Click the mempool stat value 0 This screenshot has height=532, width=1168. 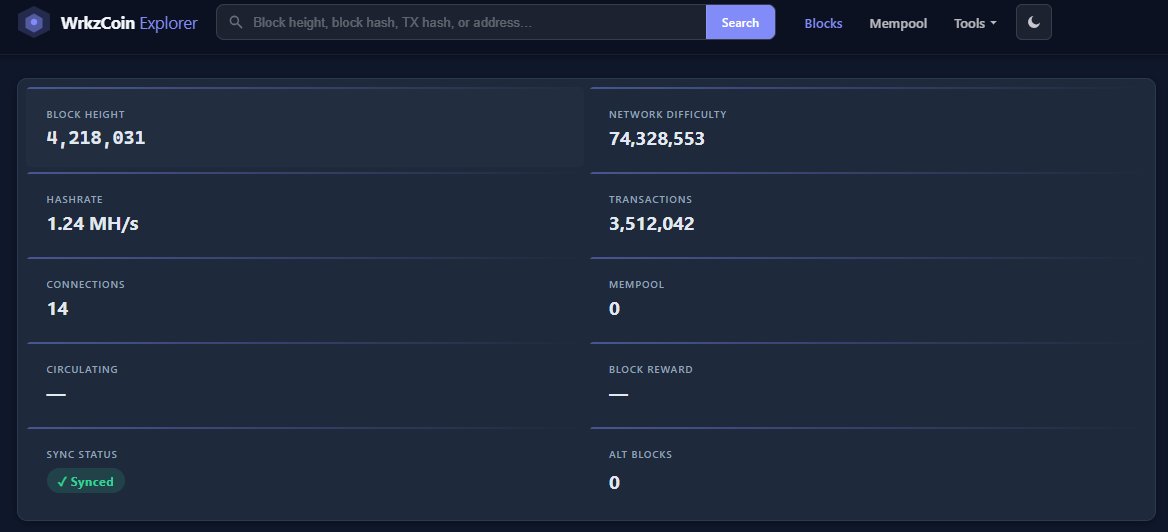[615, 308]
